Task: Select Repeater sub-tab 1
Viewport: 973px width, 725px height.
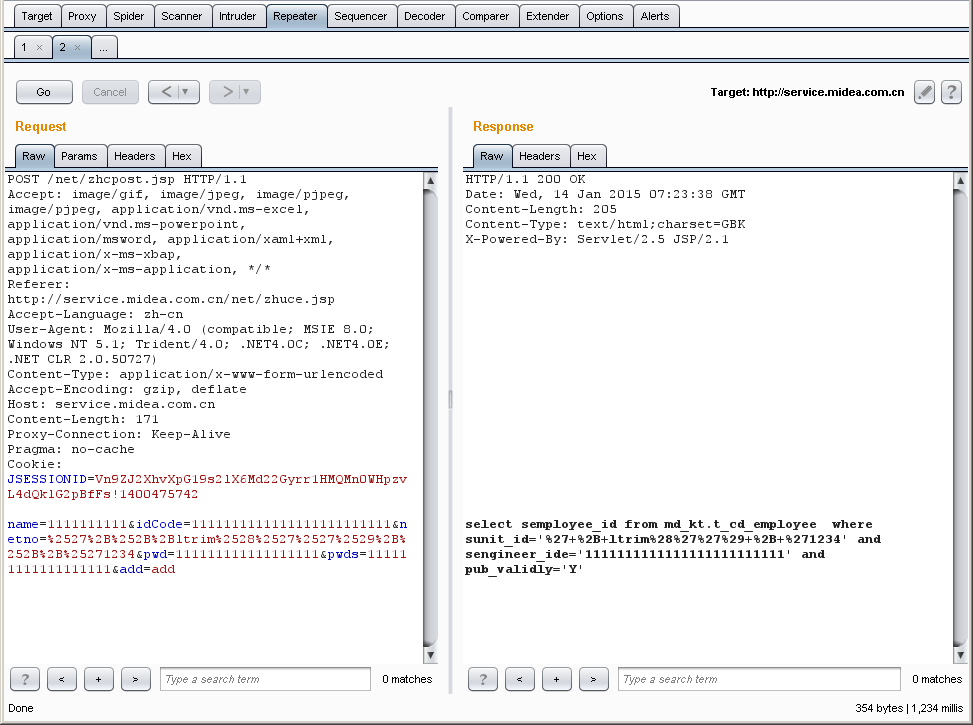Action: pyautogui.click(x=24, y=47)
